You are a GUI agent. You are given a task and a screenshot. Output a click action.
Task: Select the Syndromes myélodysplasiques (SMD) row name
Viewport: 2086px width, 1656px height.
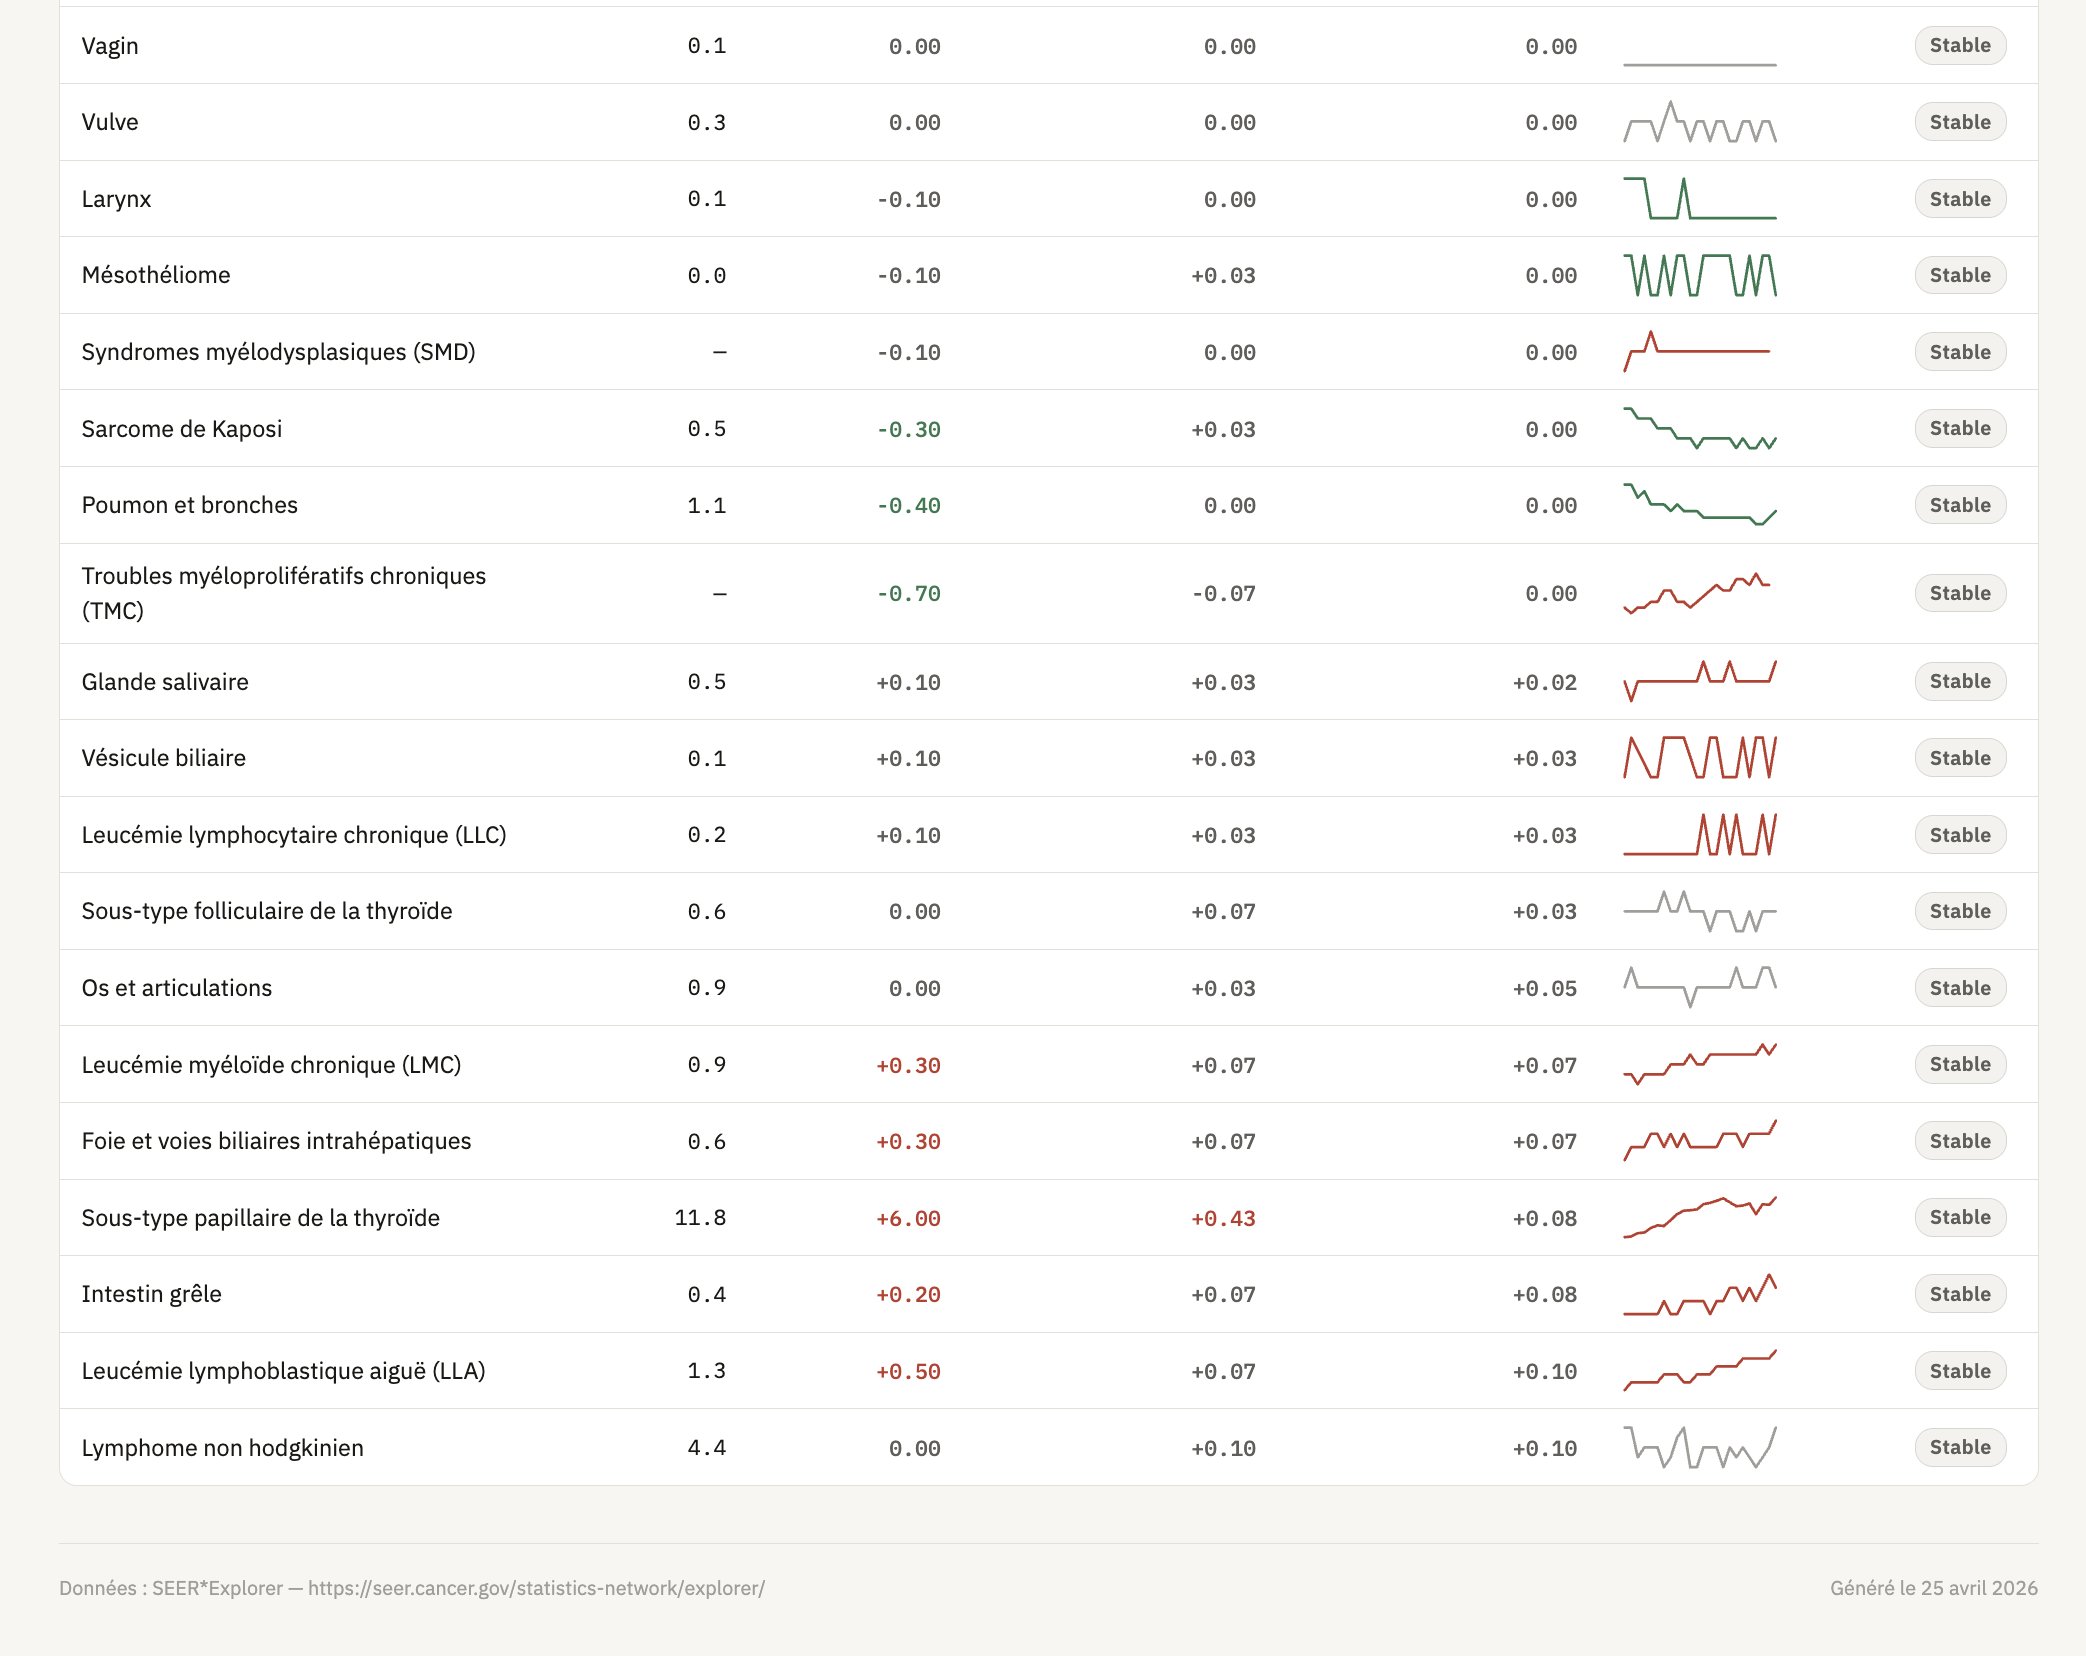tap(278, 352)
